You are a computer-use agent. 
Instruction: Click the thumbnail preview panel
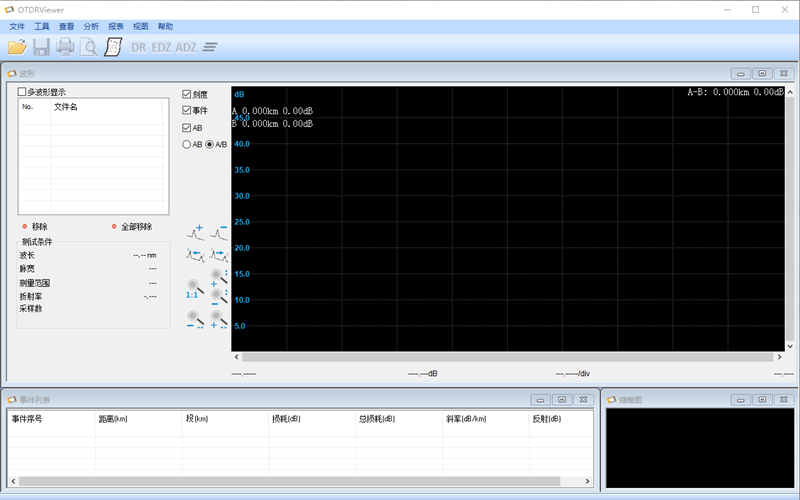(700, 448)
